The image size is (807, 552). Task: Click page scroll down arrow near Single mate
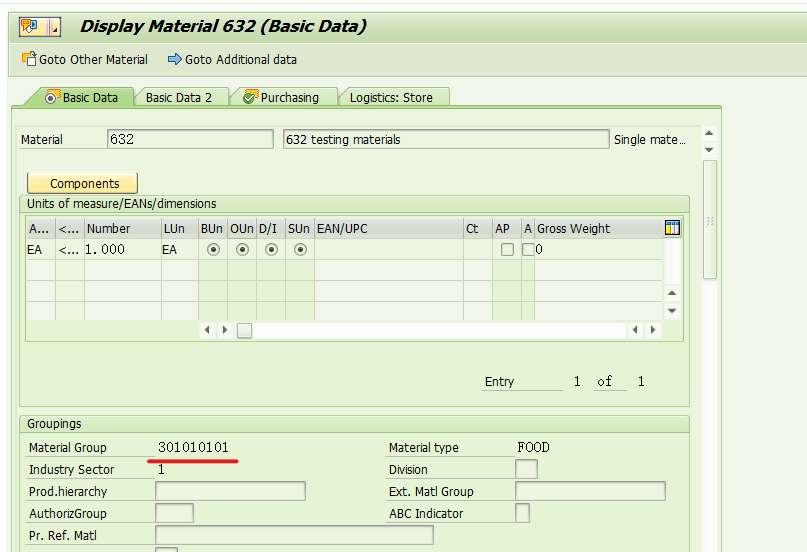point(709,150)
